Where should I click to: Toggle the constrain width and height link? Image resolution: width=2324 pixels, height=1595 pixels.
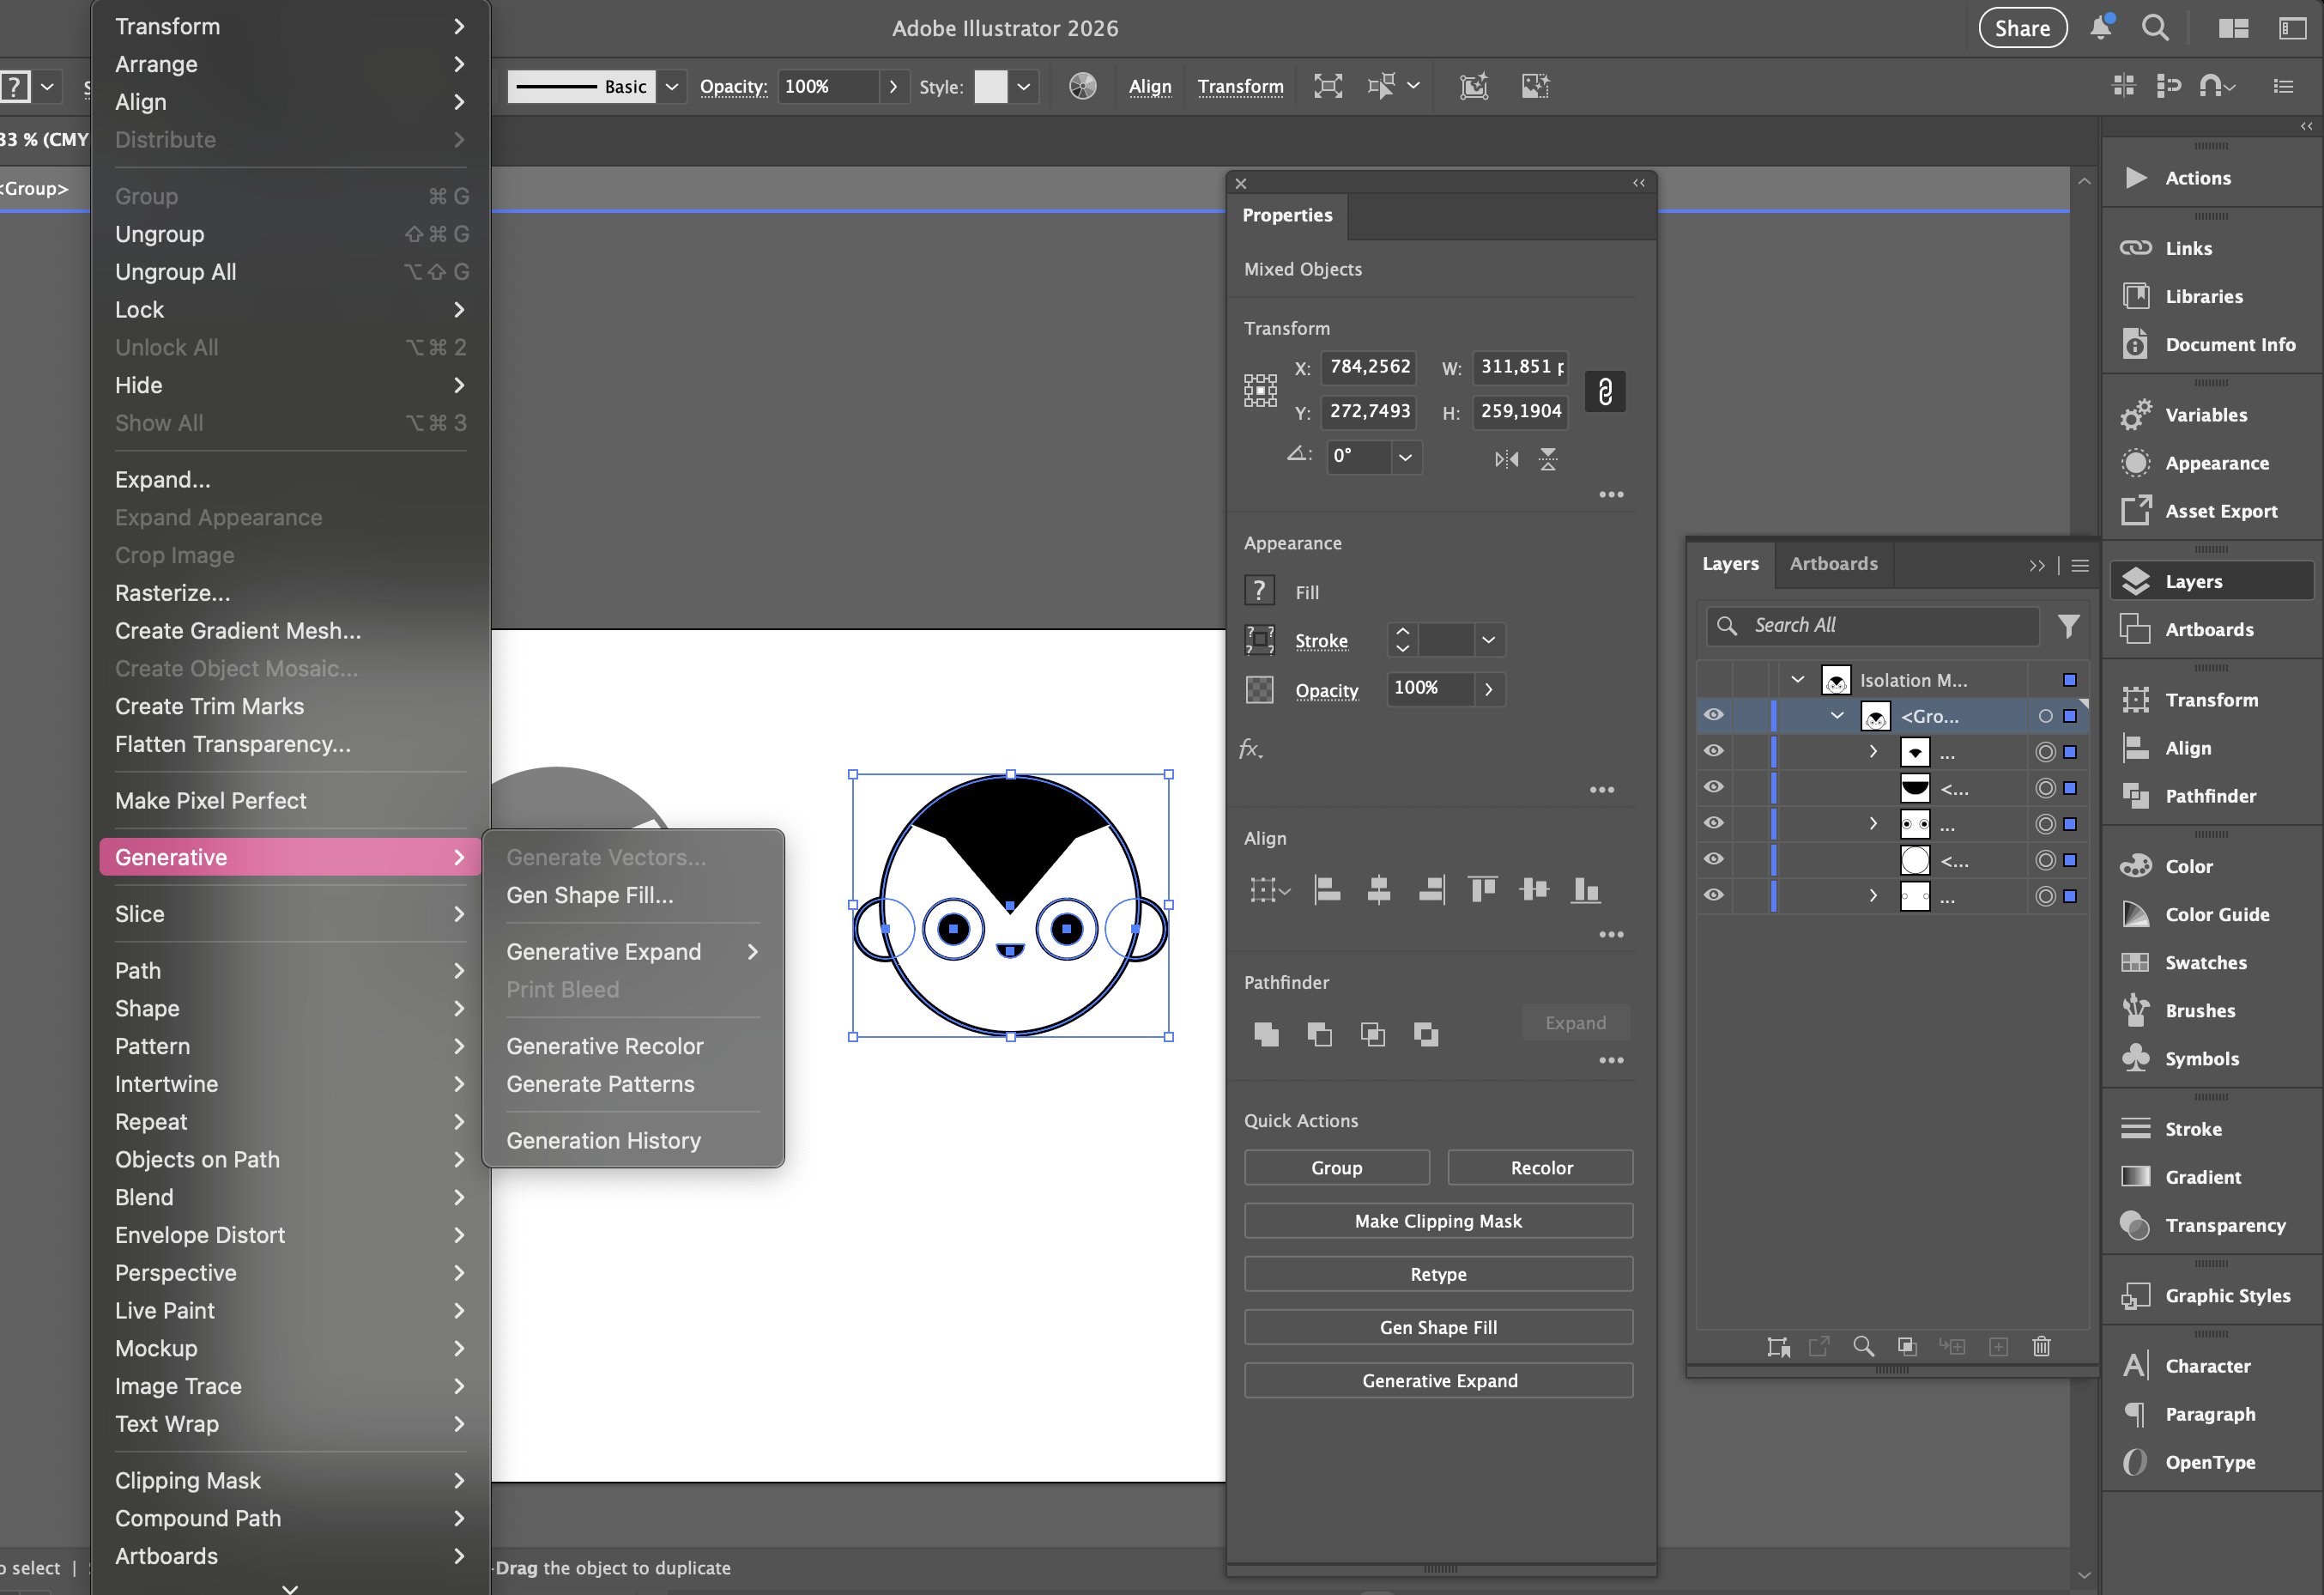pos(1606,392)
